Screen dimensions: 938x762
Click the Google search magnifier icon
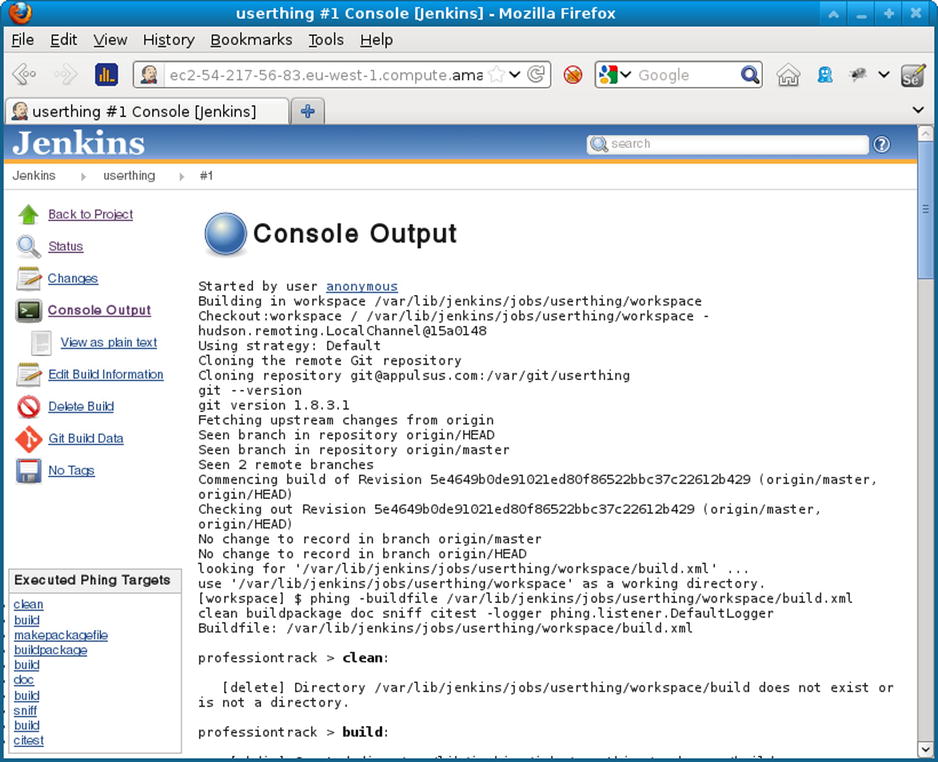coord(750,75)
